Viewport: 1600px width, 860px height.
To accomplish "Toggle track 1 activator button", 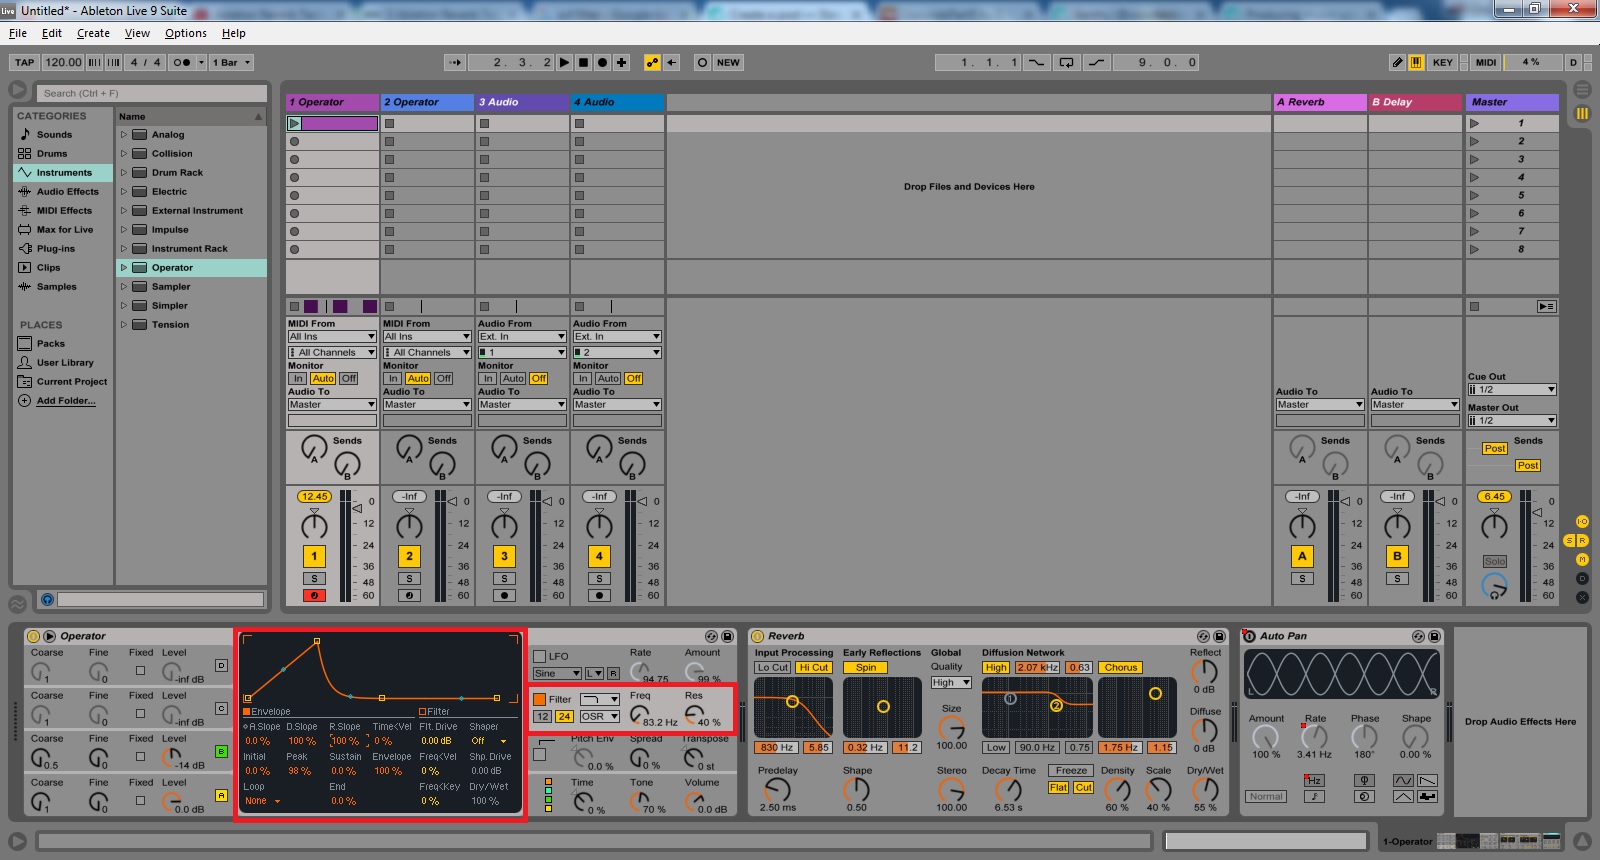I will coord(314,556).
